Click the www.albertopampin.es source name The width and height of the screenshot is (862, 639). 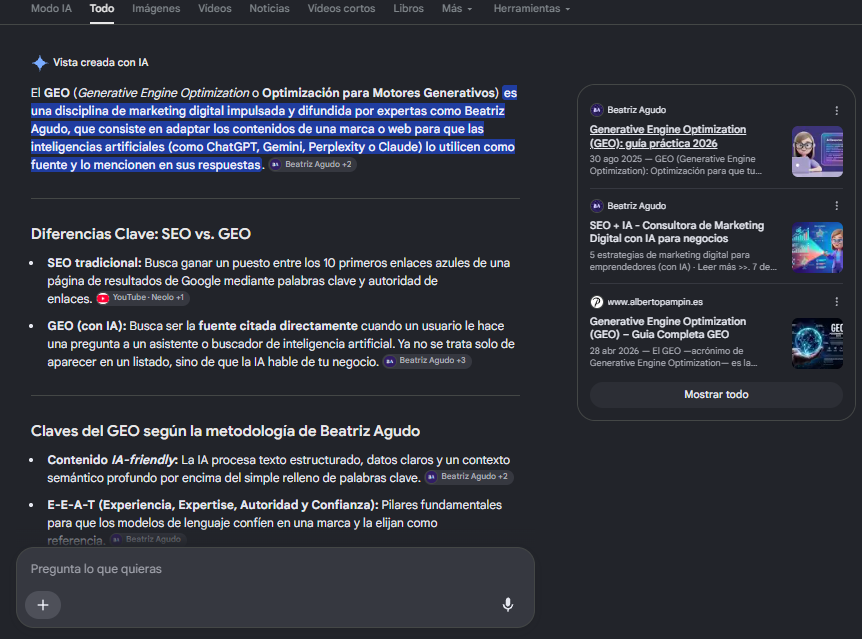[x=655, y=302]
